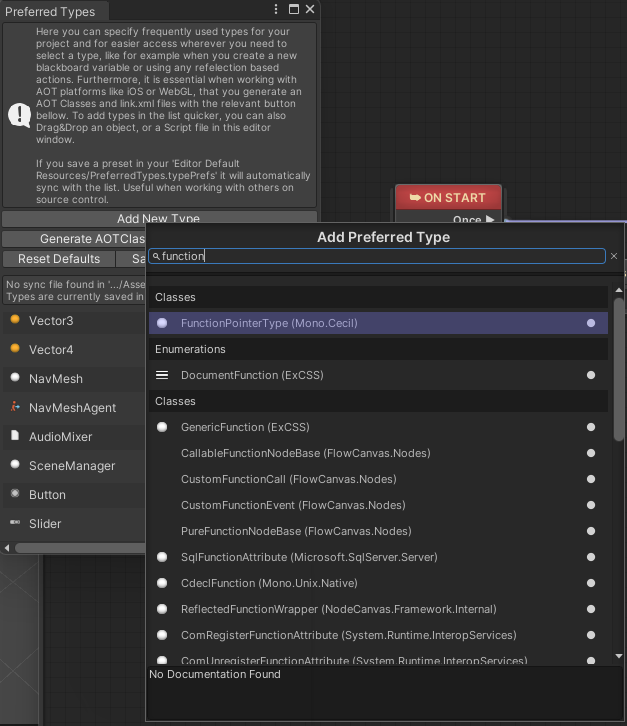Select ReflectedFunctionWrapper entry in results
Screen dimensions: 627x726
click(378, 609)
